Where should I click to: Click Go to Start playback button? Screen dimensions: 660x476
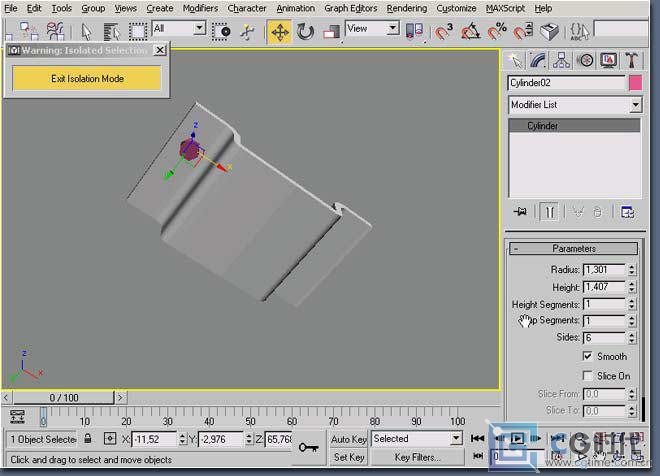coord(477,439)
